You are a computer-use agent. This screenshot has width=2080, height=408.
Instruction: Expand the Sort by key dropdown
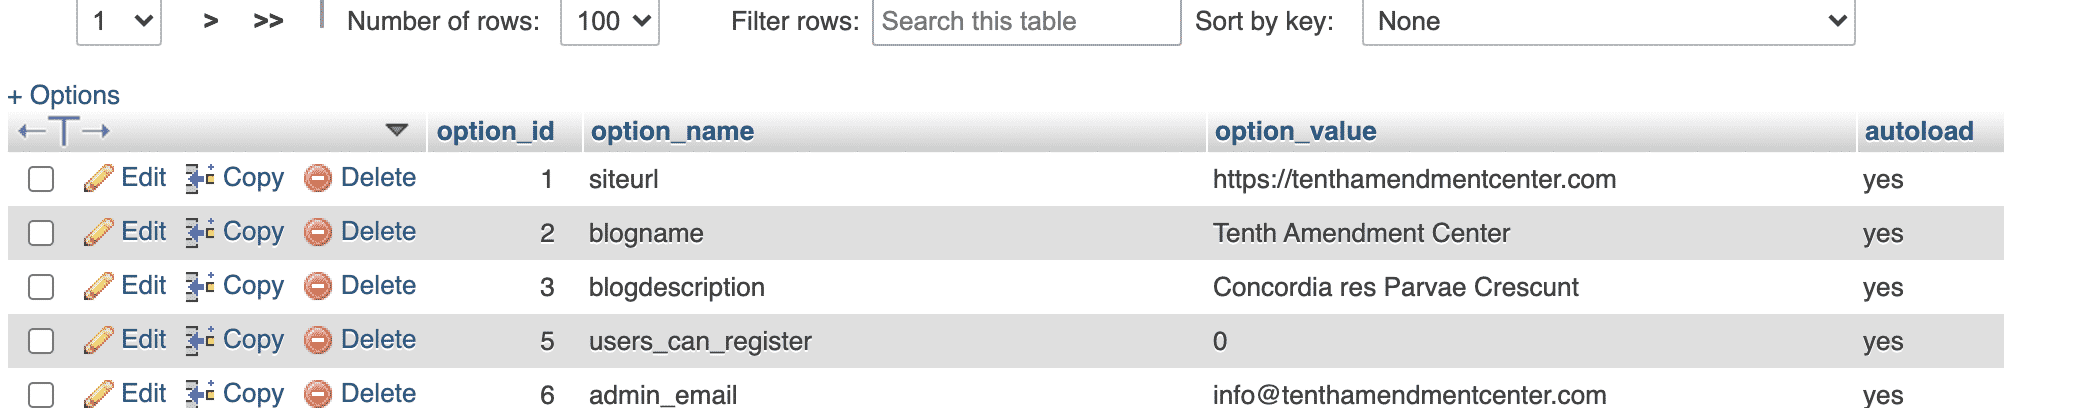coord(1608,21)
